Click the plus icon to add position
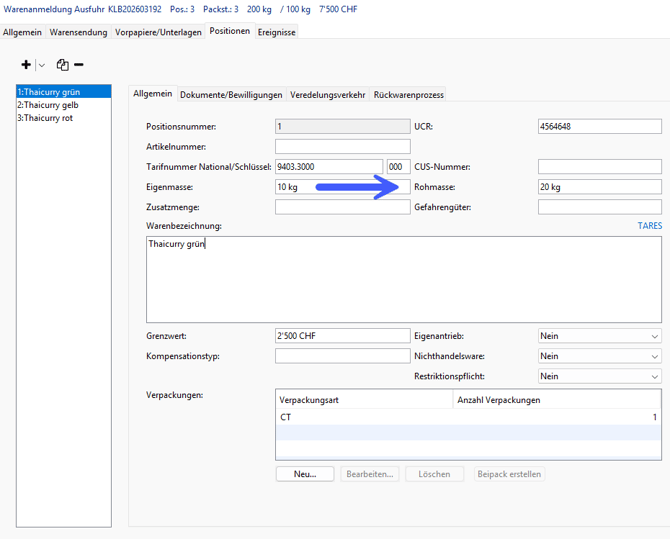 25,65
